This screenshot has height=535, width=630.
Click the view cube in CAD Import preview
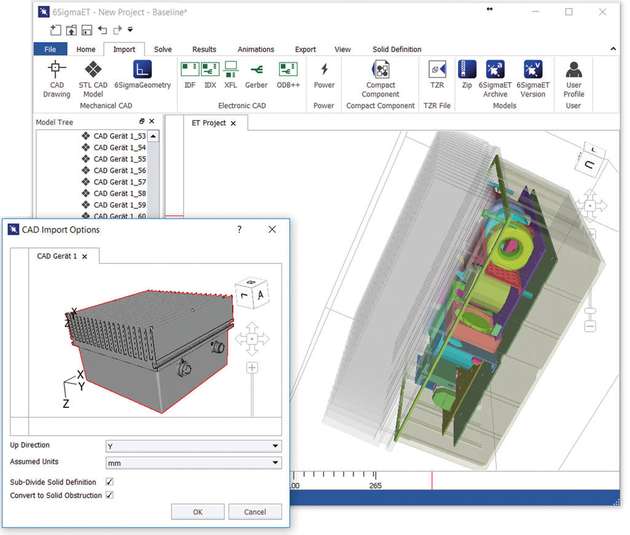251,292
